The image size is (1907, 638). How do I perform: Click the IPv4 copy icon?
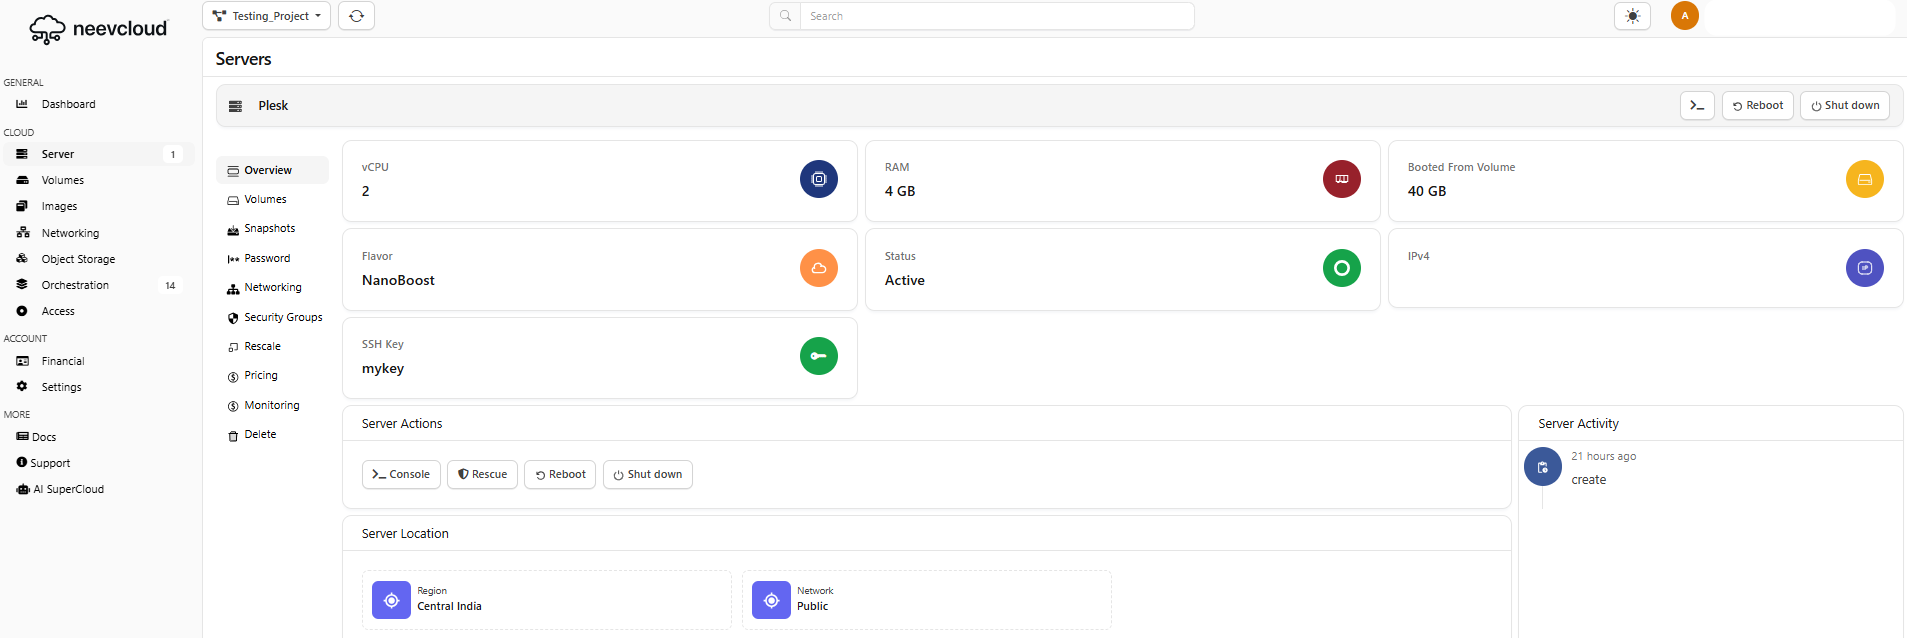pyautogui.click(x=1864, y=268)
